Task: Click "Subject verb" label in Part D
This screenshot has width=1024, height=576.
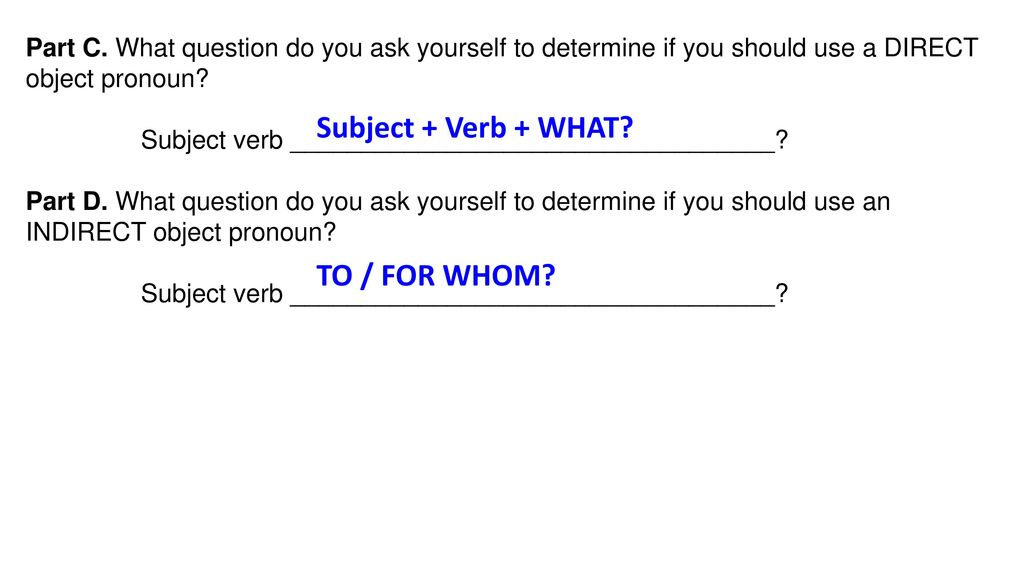Action: 212,294
